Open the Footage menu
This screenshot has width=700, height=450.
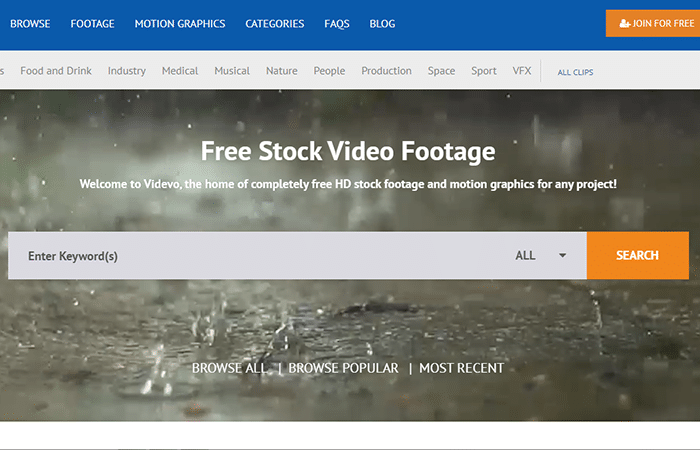click(92, 24)
